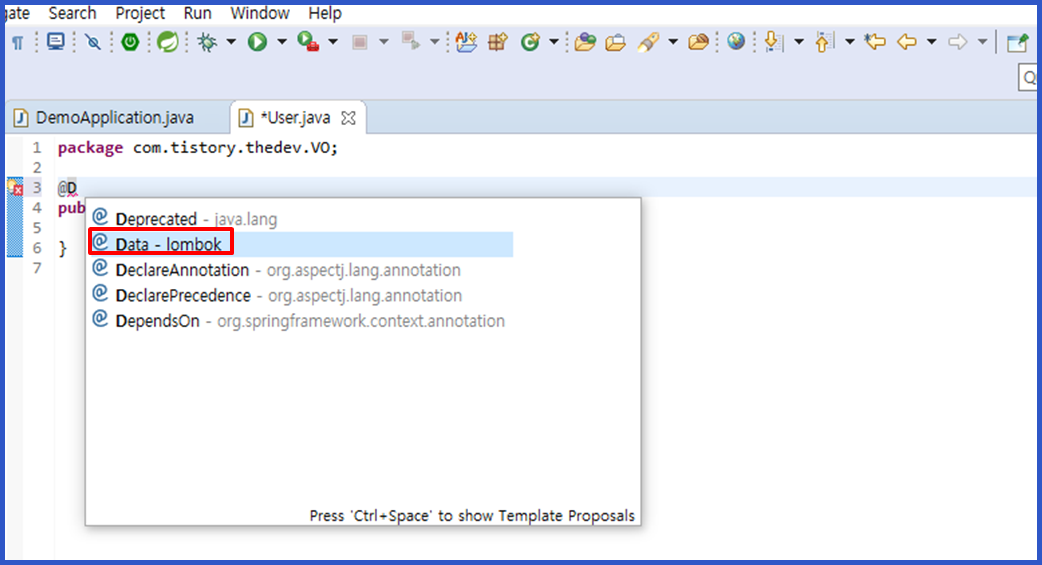Switch to DemoApplication.java tab
The width and height of the screenshot is (1042, 565).
pyautogui.click(x=114, y=118)
